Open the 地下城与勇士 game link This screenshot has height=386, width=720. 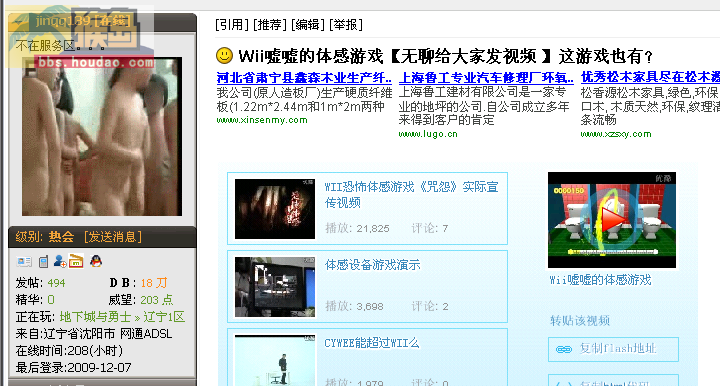click(96, 317)
